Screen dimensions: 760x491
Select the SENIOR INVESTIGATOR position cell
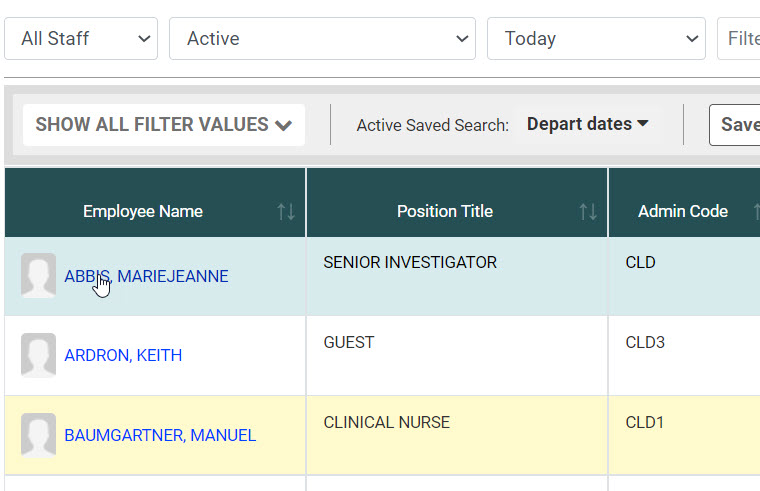click(410, 263)
